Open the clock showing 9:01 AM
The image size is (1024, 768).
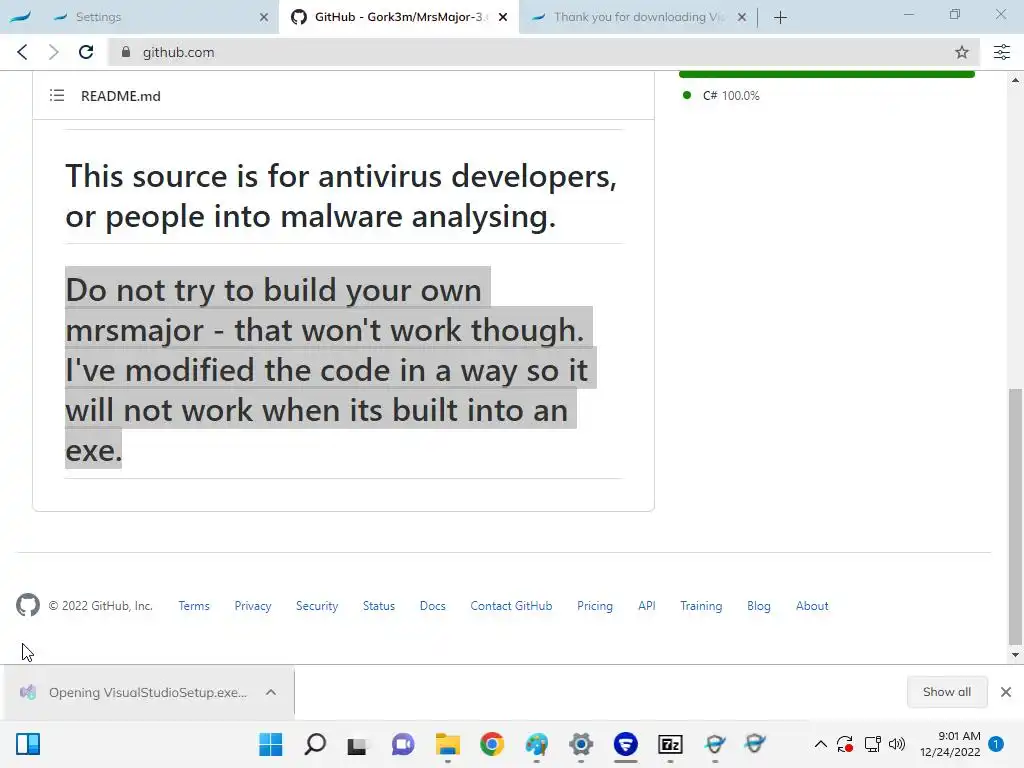point(950,744)
